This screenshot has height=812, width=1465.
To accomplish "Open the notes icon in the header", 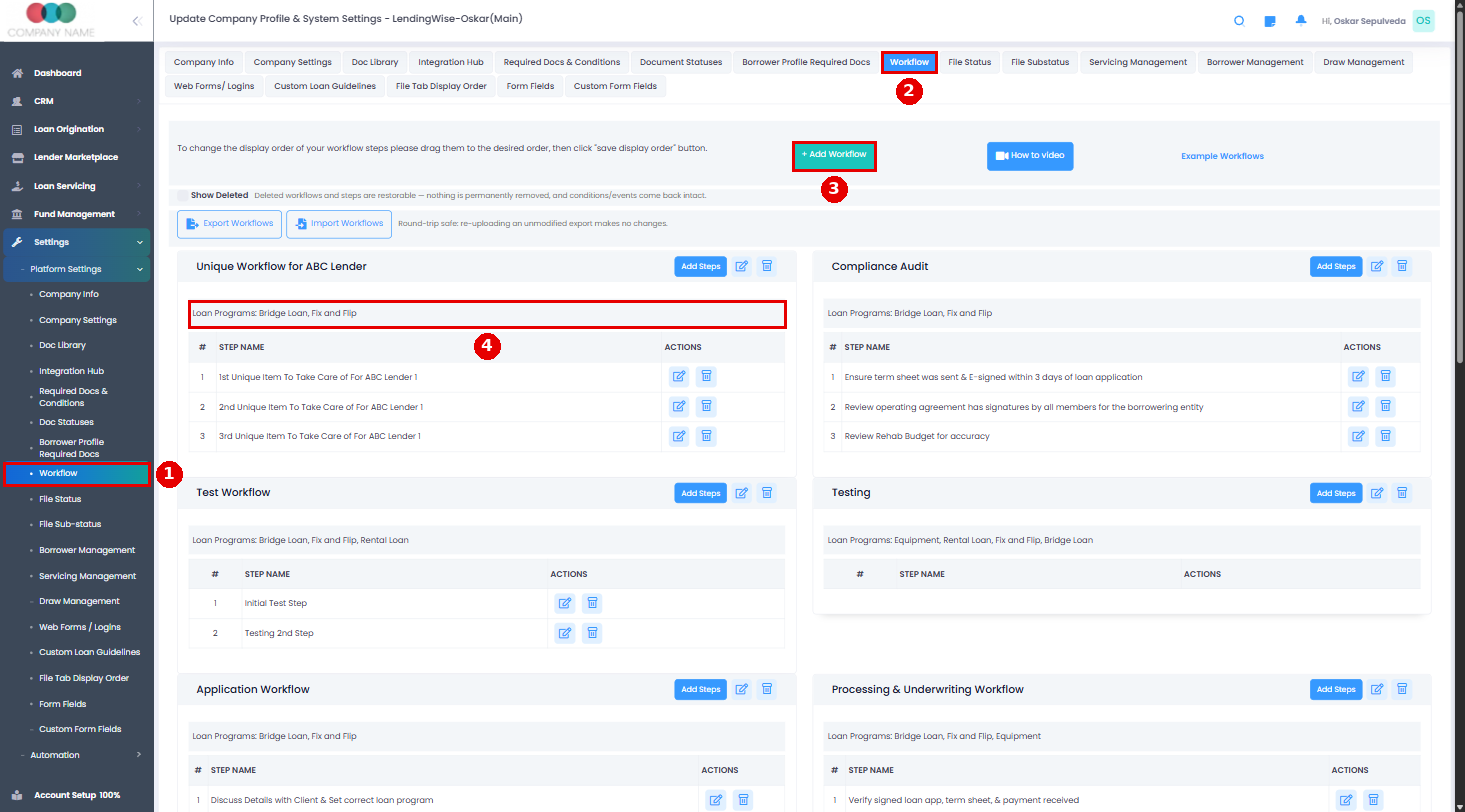I will (x=1270, y=21).
